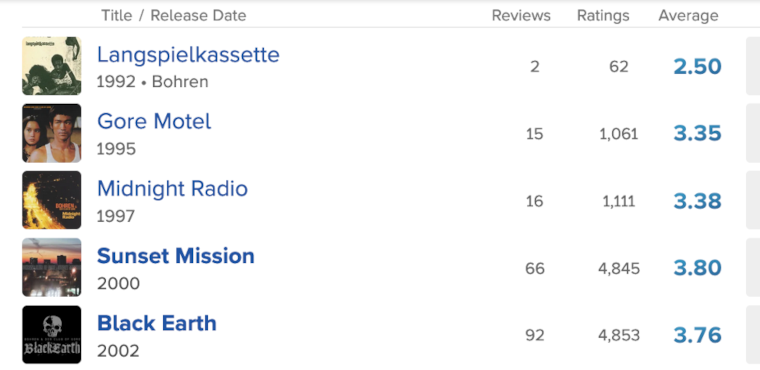Select the 3.35 average for Gore Motel

click(697, 133)
